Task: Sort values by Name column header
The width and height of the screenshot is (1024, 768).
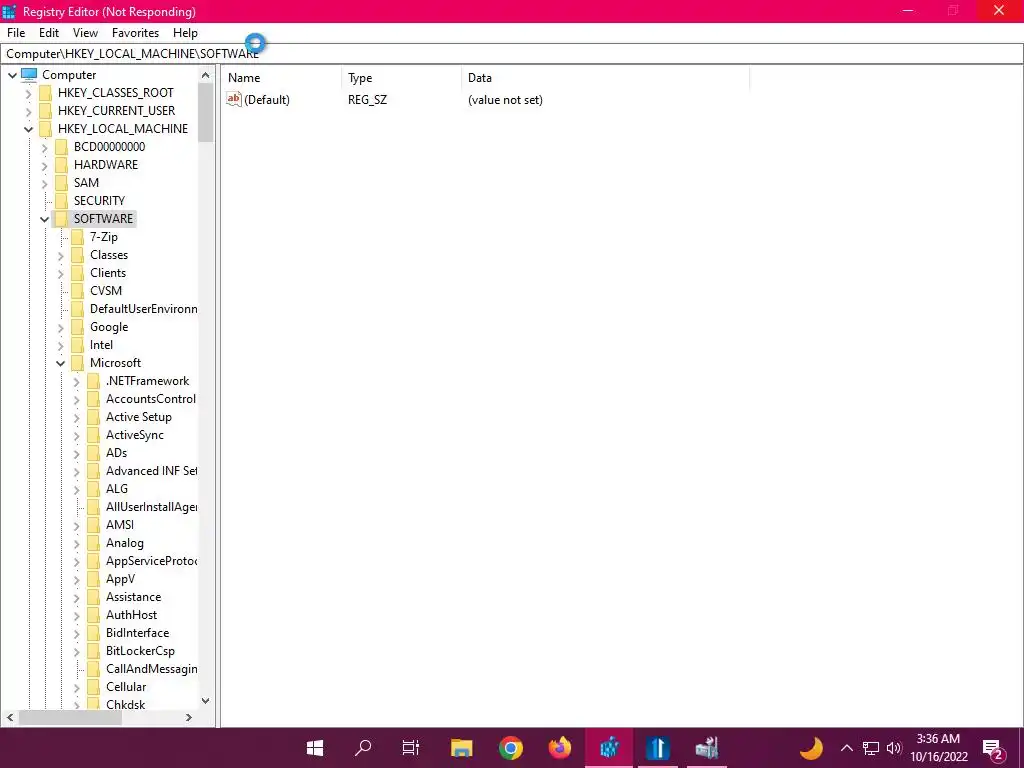Action: coord(281,78)
